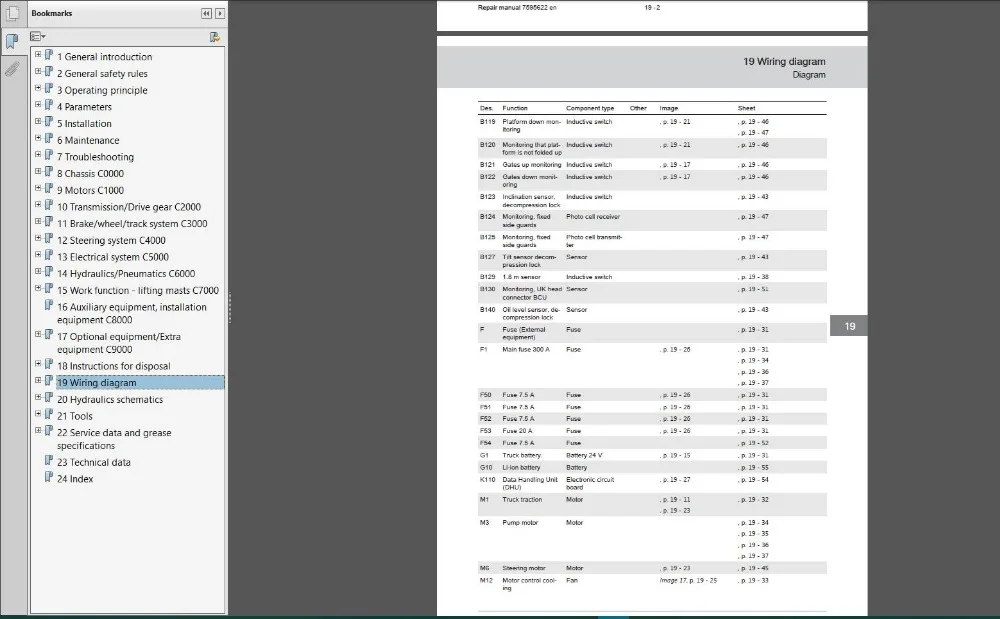The image size is (1000, 619).
Task: Collapse bookmarks panel with double-arrow button
Action: 206,13
